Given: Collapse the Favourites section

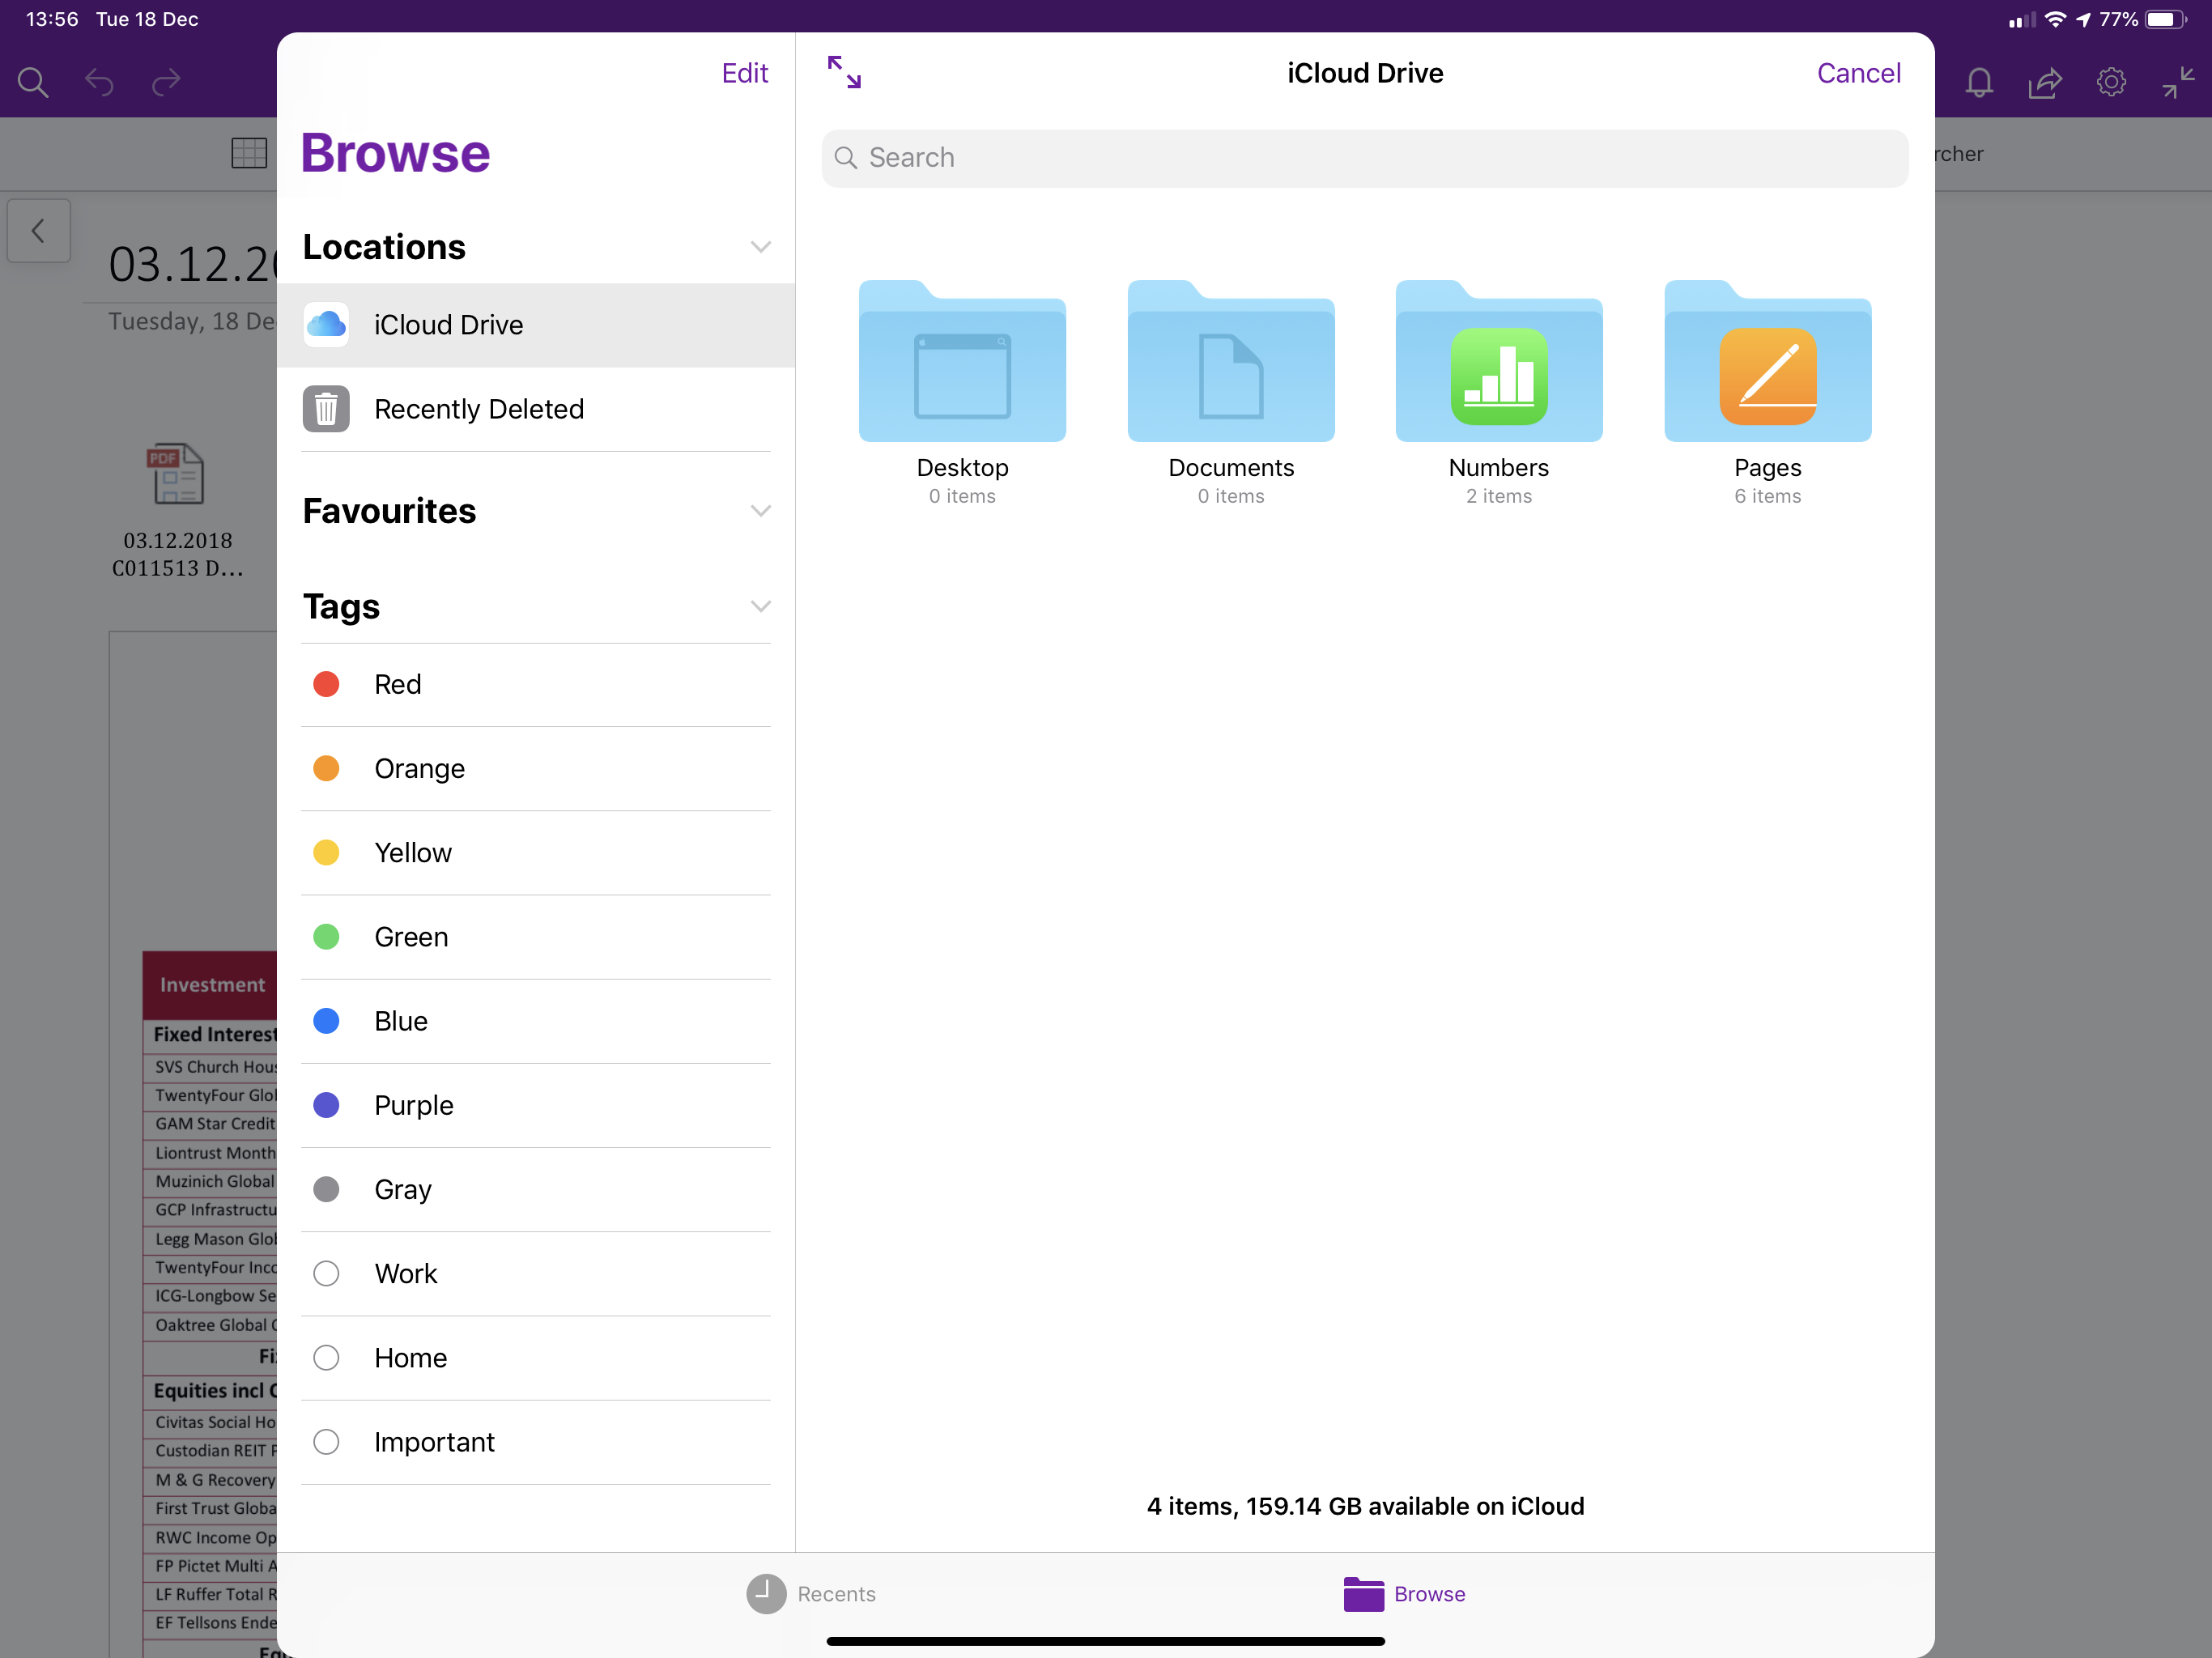Looking at the screenshot, I should (761, 511).
